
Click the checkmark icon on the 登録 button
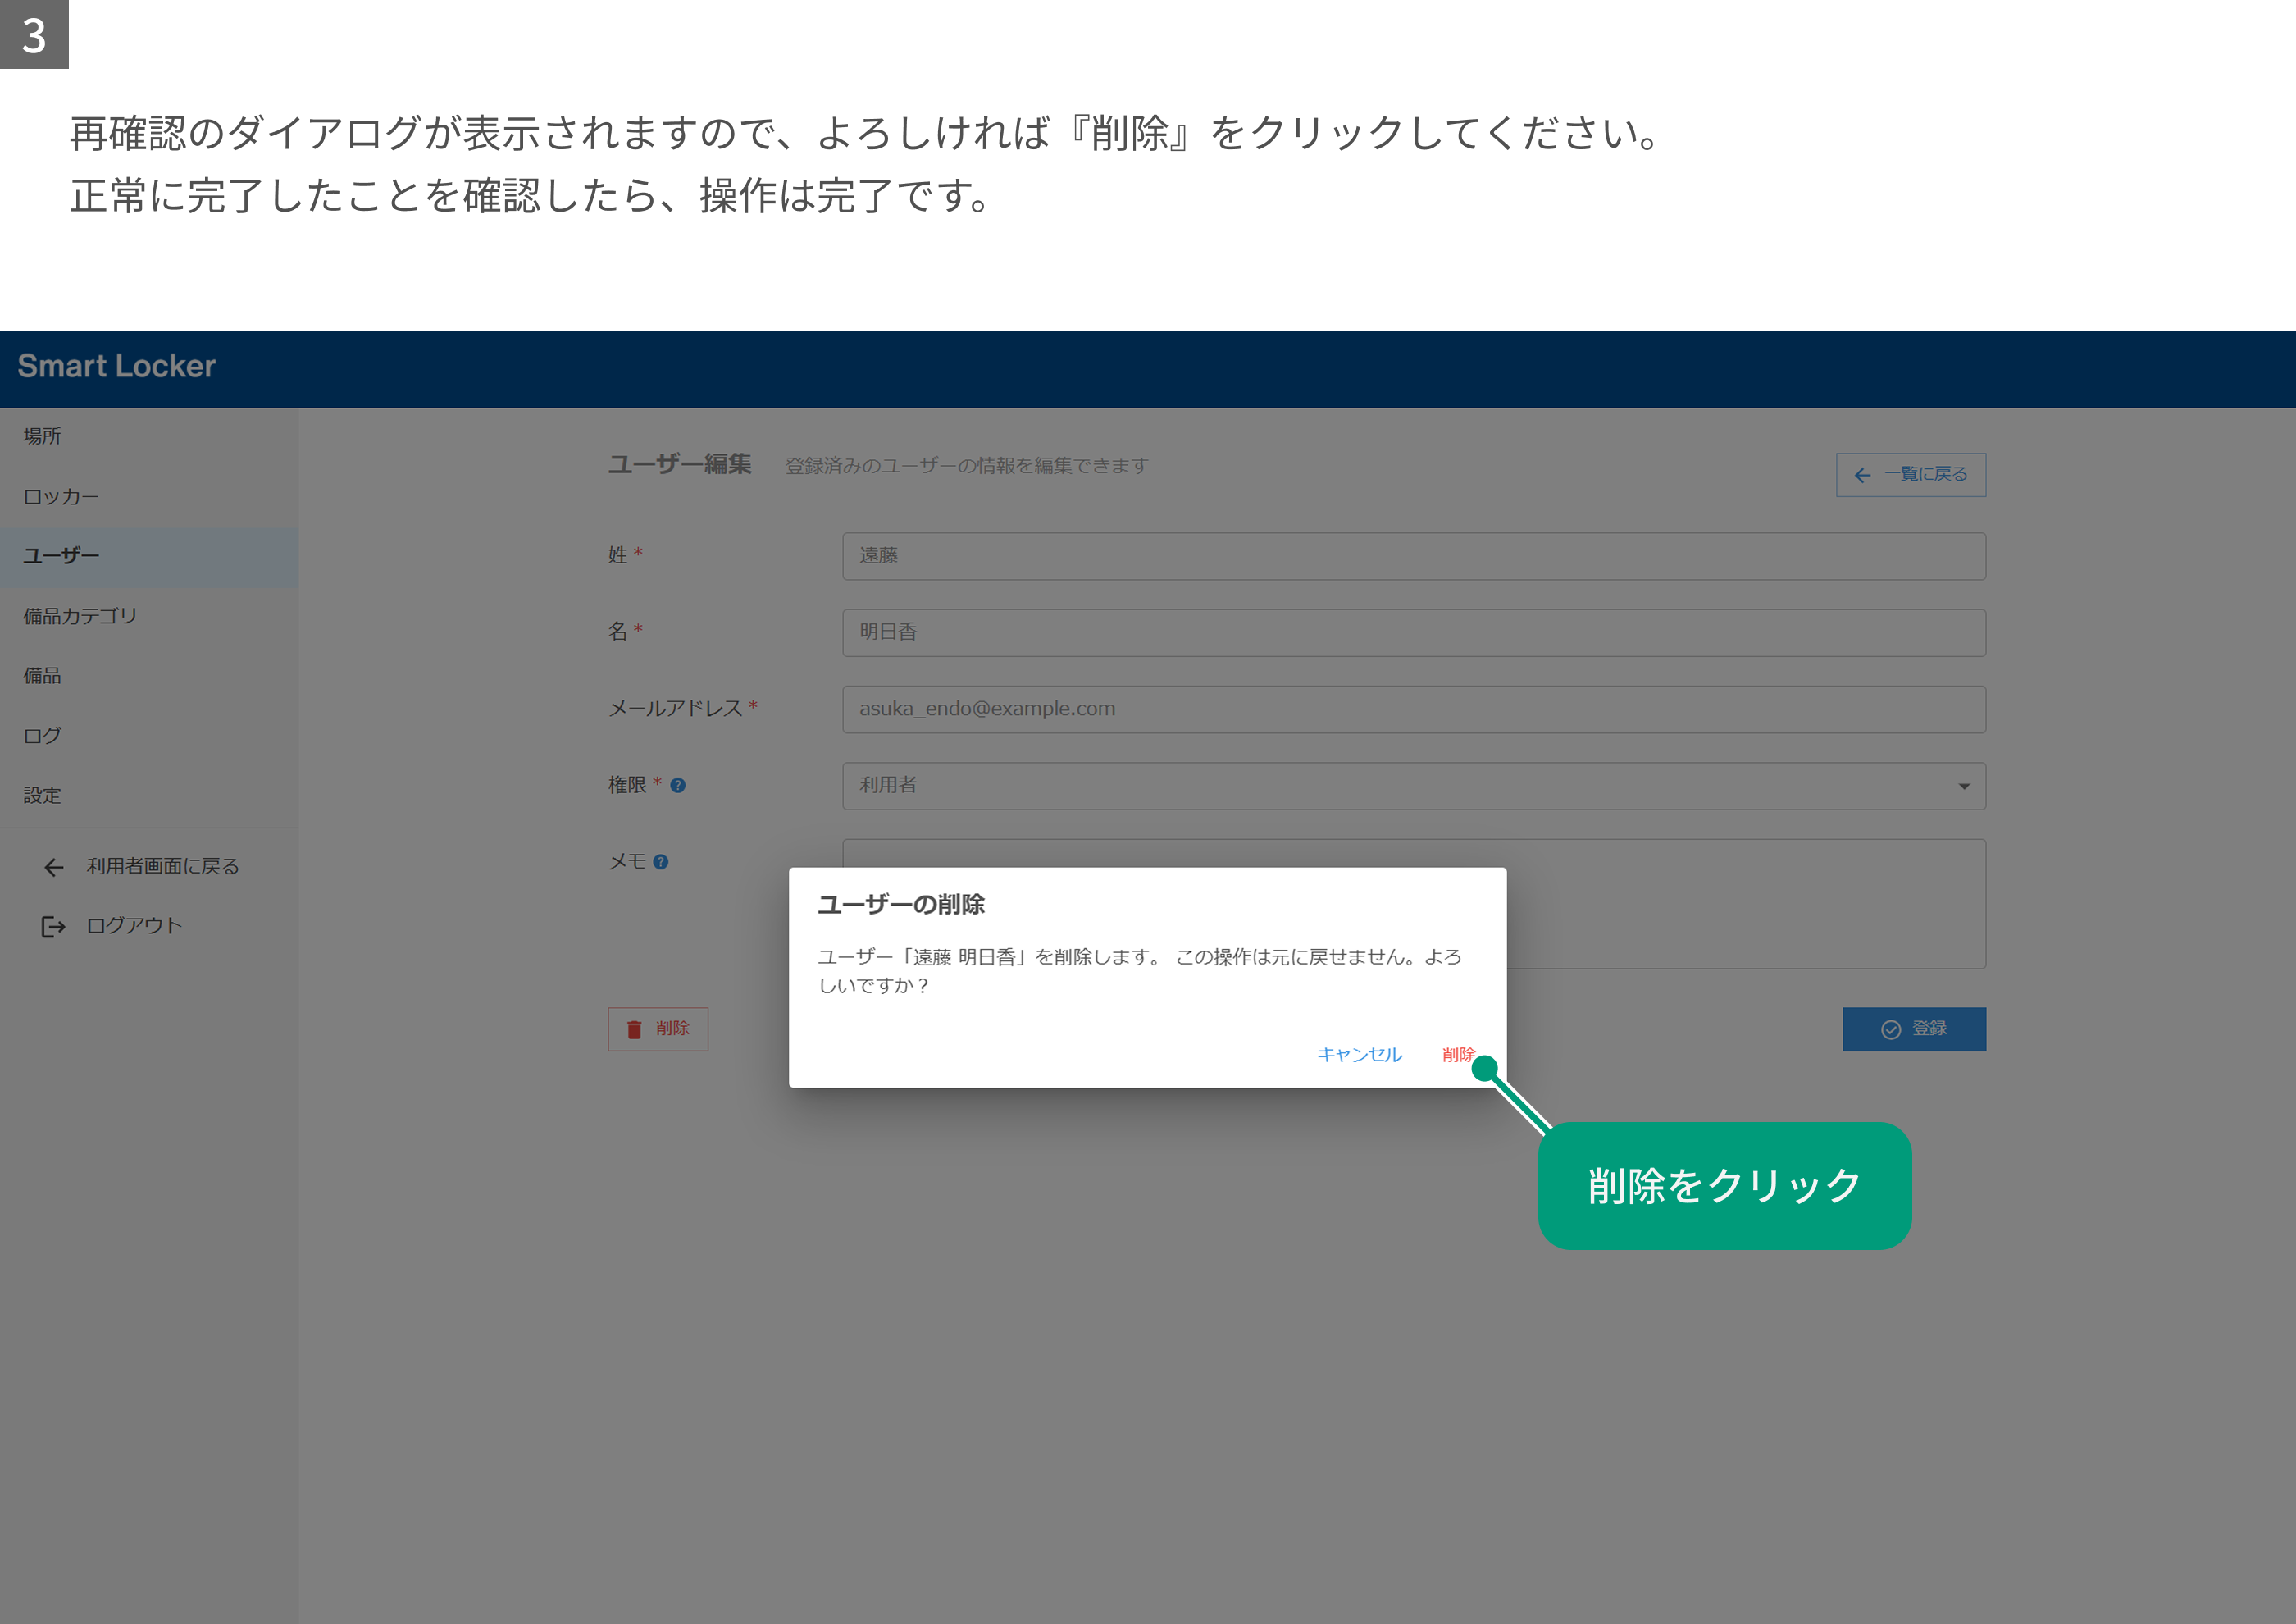coord(1891,1029)
